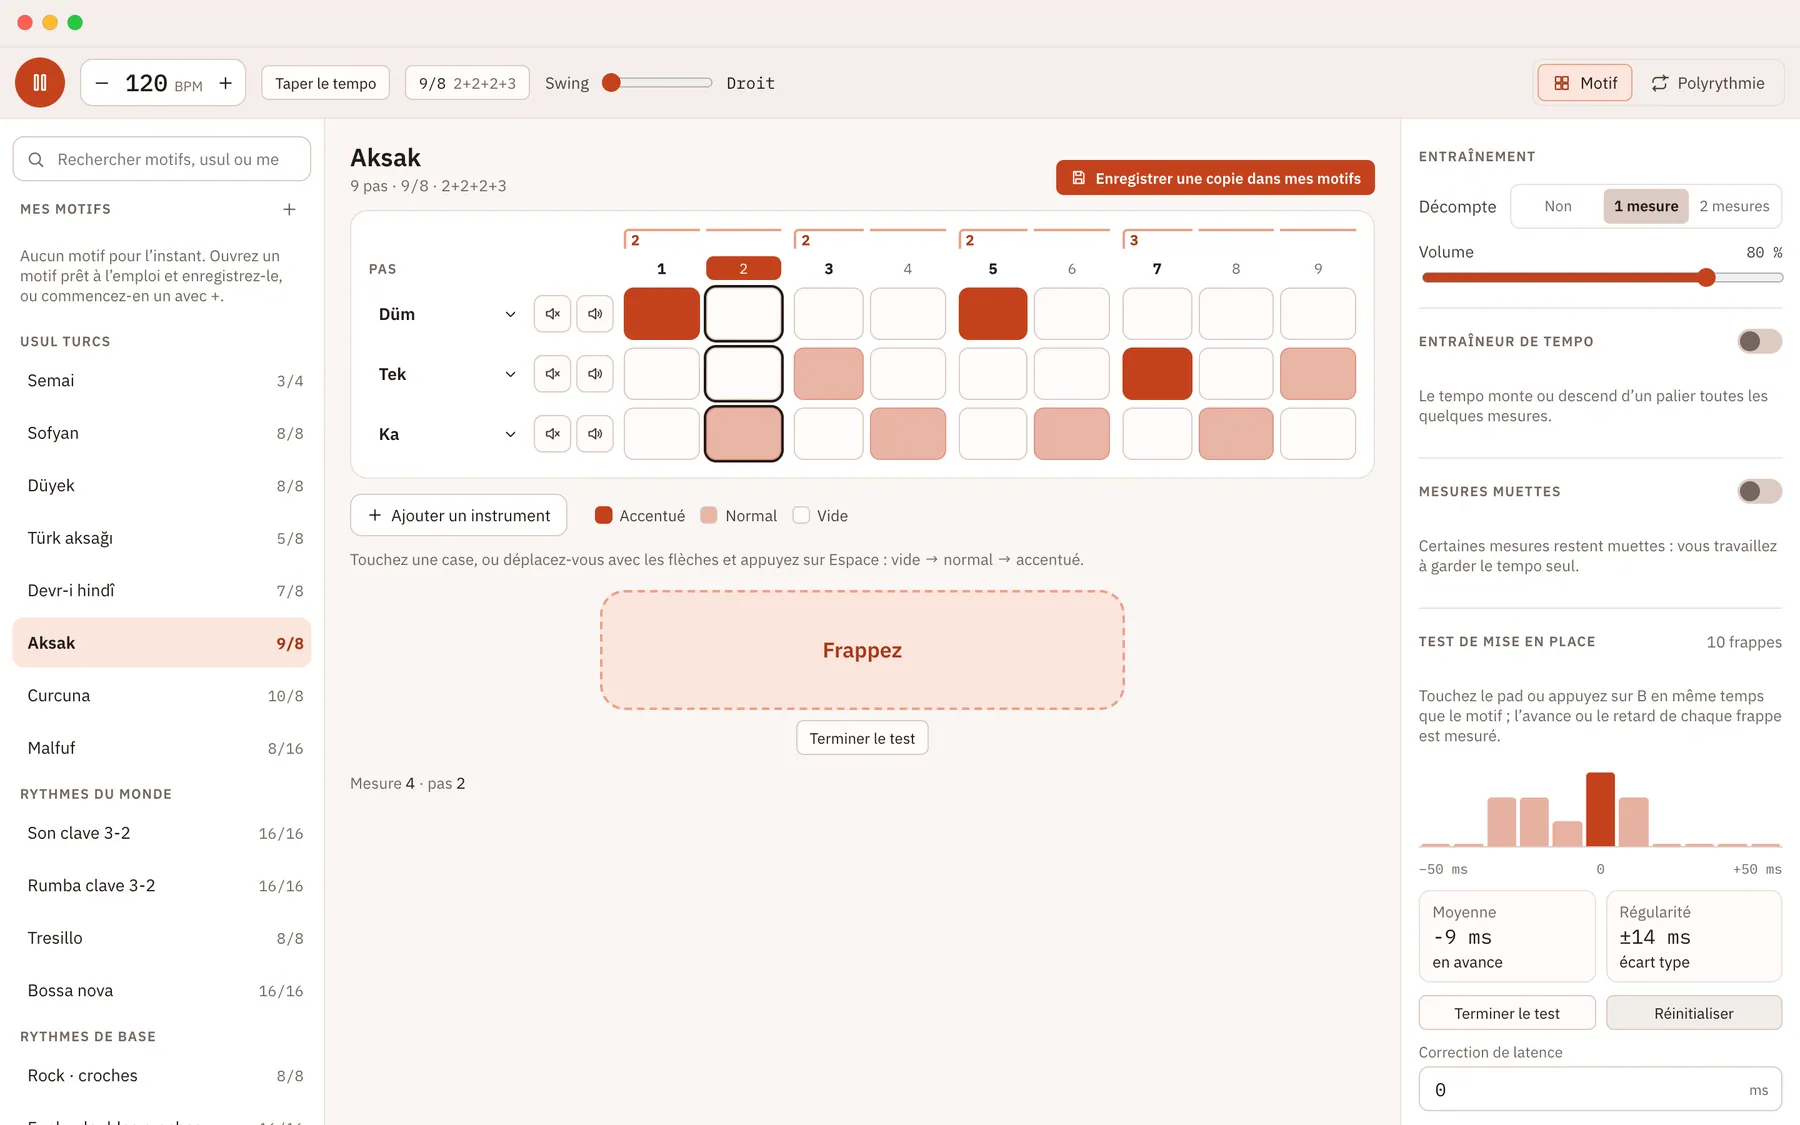The height and width of the screenshot is (1125, 1800).
Task: Increase BPM with the plus icon
Action: 226,83
